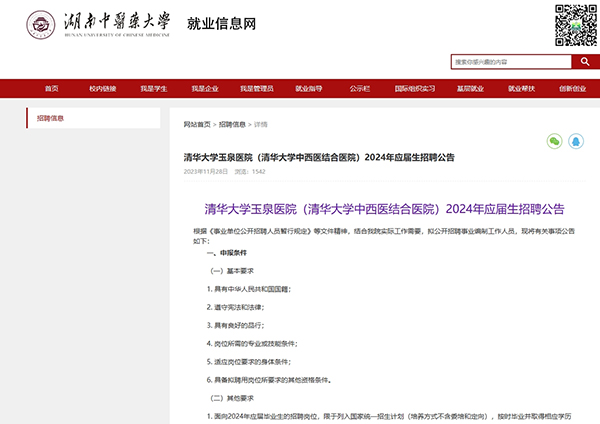Screen dimensions: 600x424
Task: Open the 首页 navigation item
Action: (52, 88)
